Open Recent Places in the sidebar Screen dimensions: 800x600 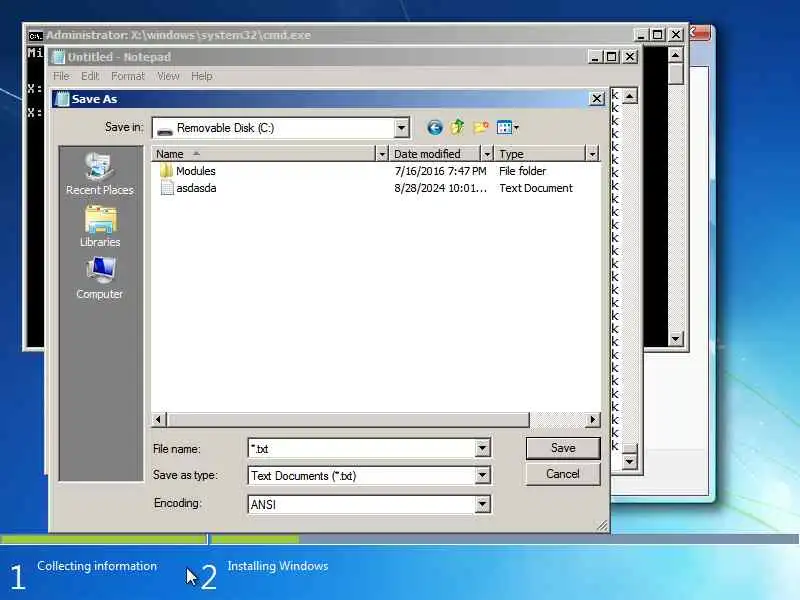[x=99, y=174]
